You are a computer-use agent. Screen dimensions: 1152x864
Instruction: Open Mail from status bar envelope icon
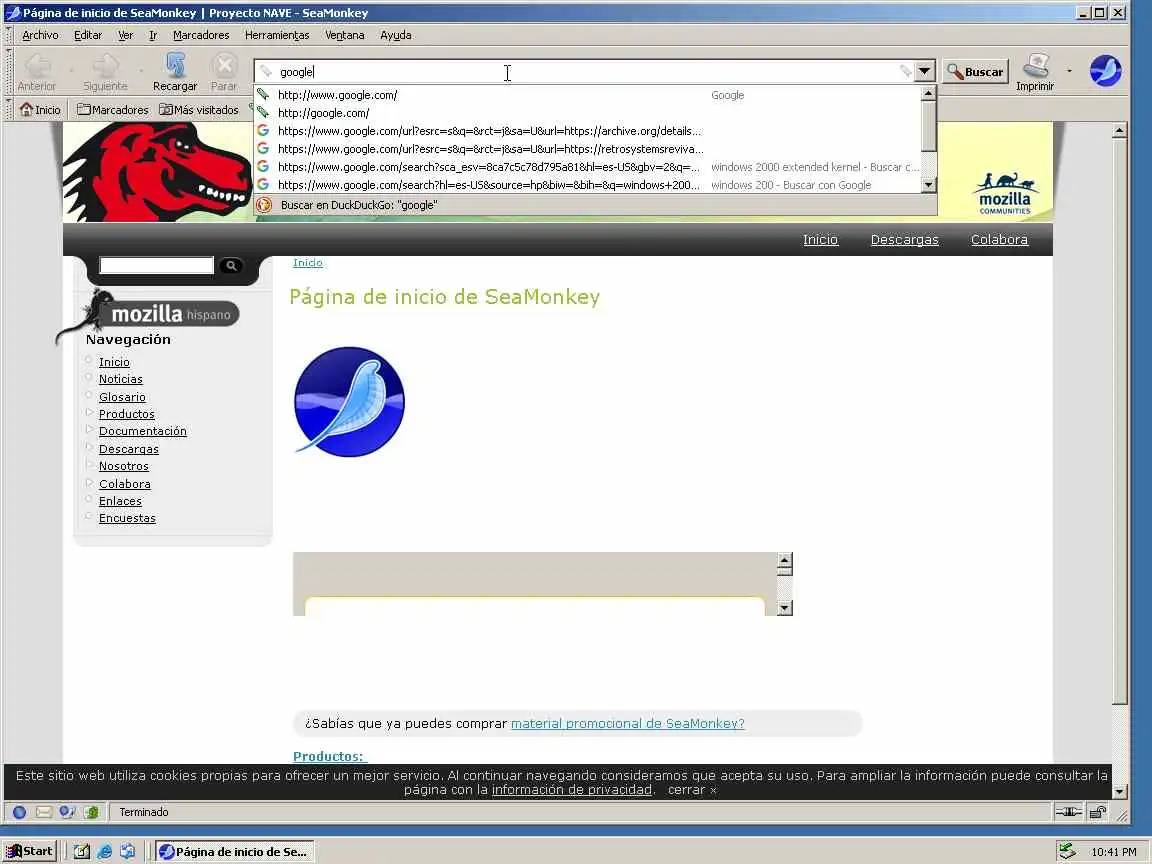[x=43, y=812]
